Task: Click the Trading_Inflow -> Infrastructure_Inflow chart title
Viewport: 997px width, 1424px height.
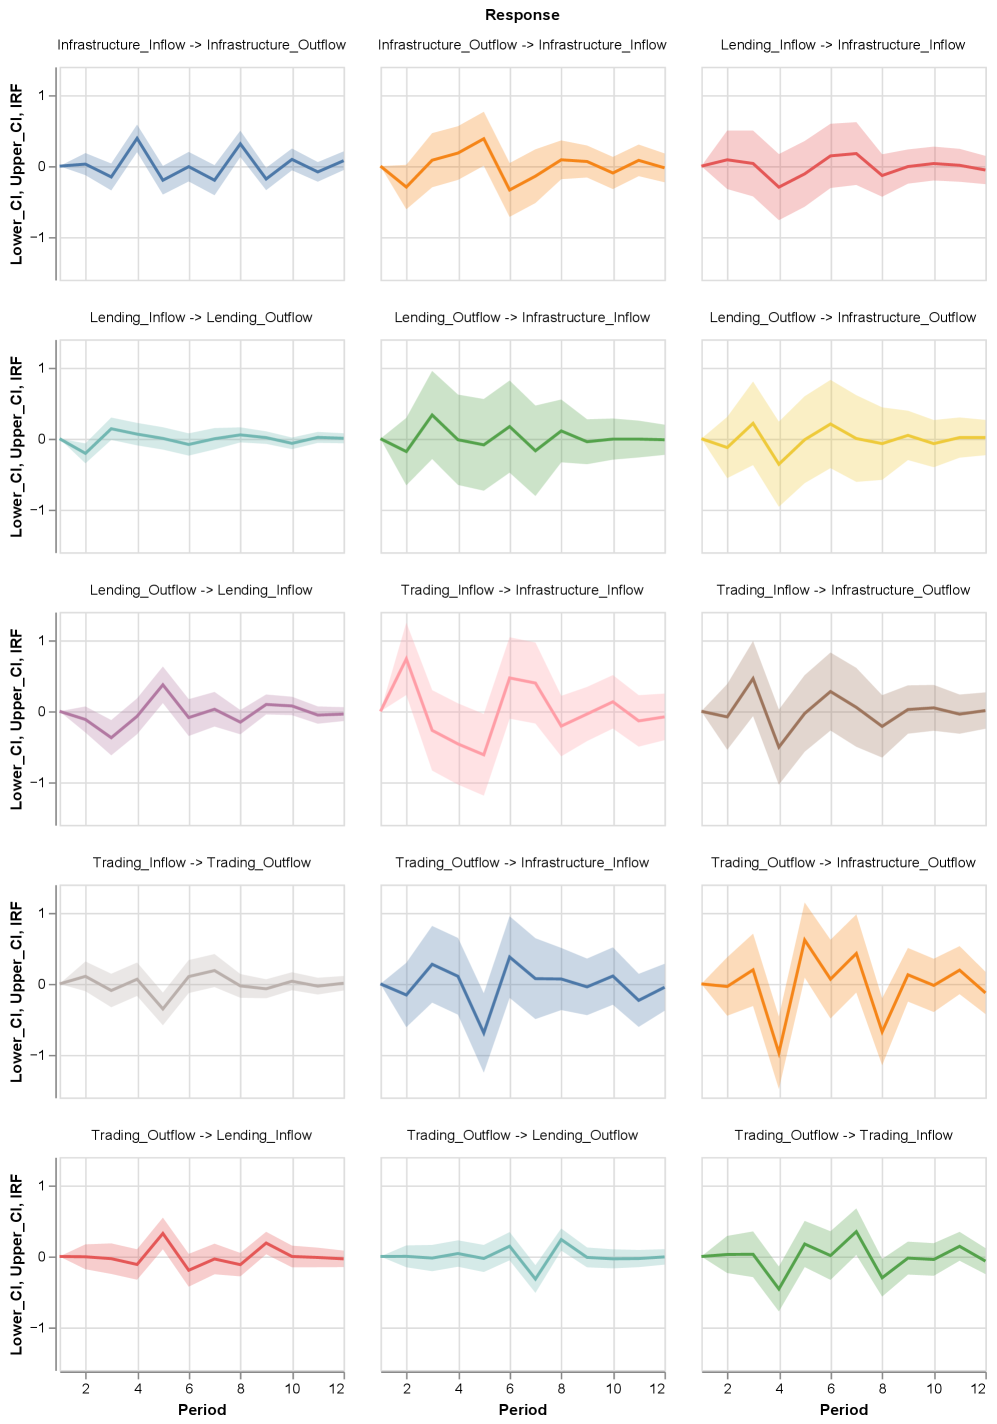Action: click(x=522, y=590)
